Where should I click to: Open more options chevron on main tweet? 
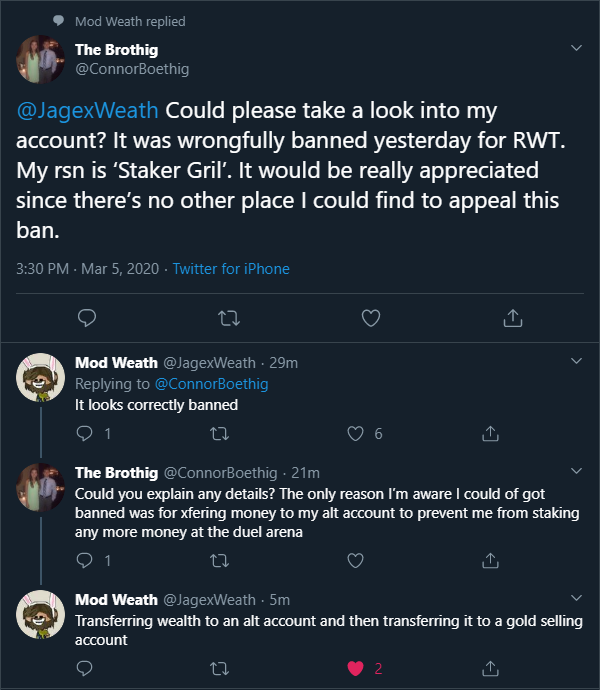pyautogui.click(x=576, y=47)
